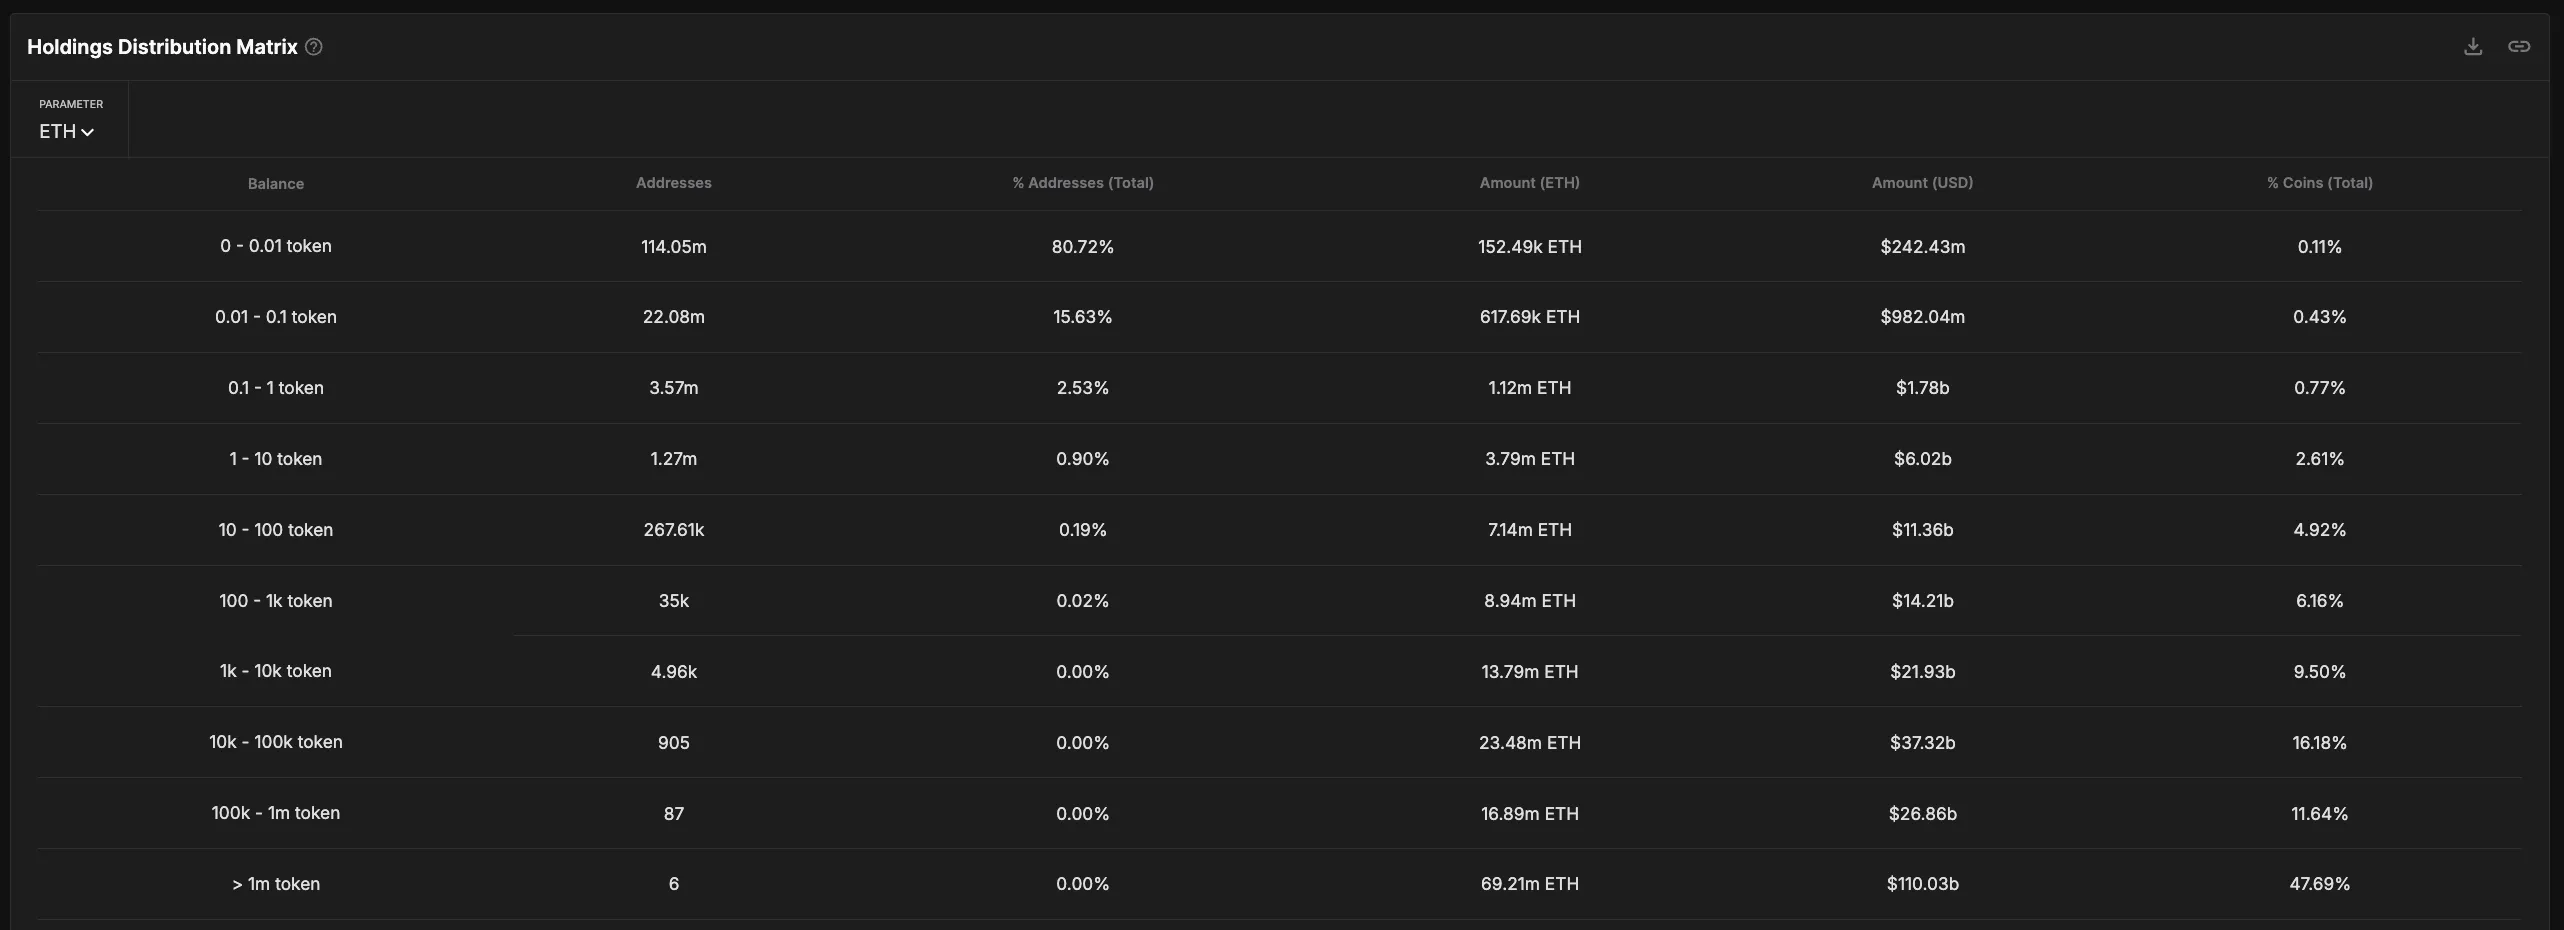Open the ETH parameter dropdown
2564x930 pixels.
67,131
